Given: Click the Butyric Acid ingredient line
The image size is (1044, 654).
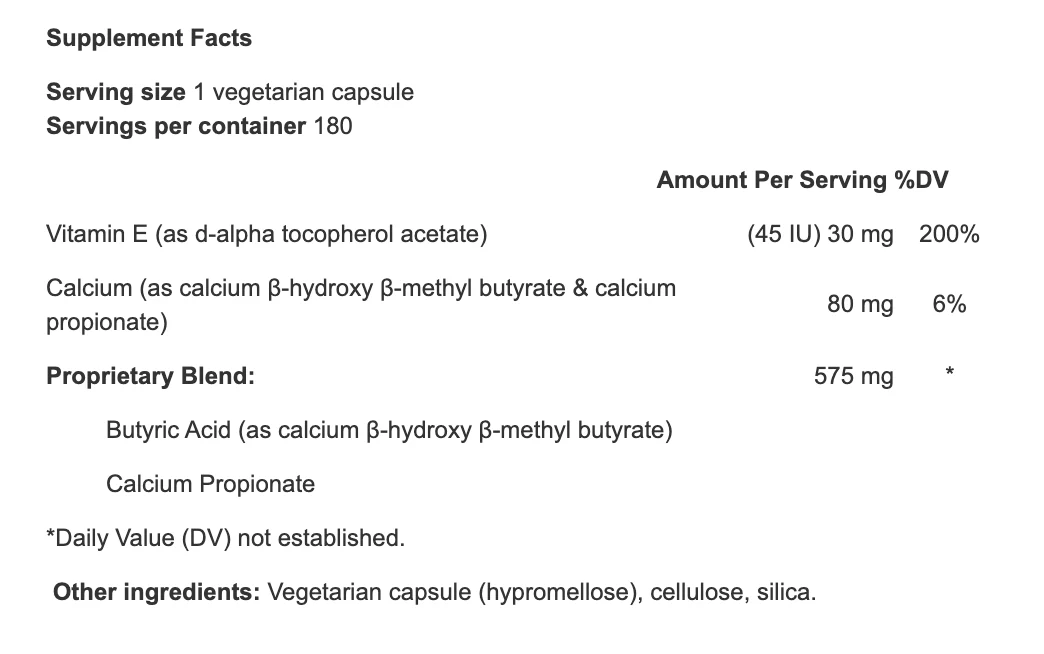Looking at the screenshot, I should coord(390,430).
